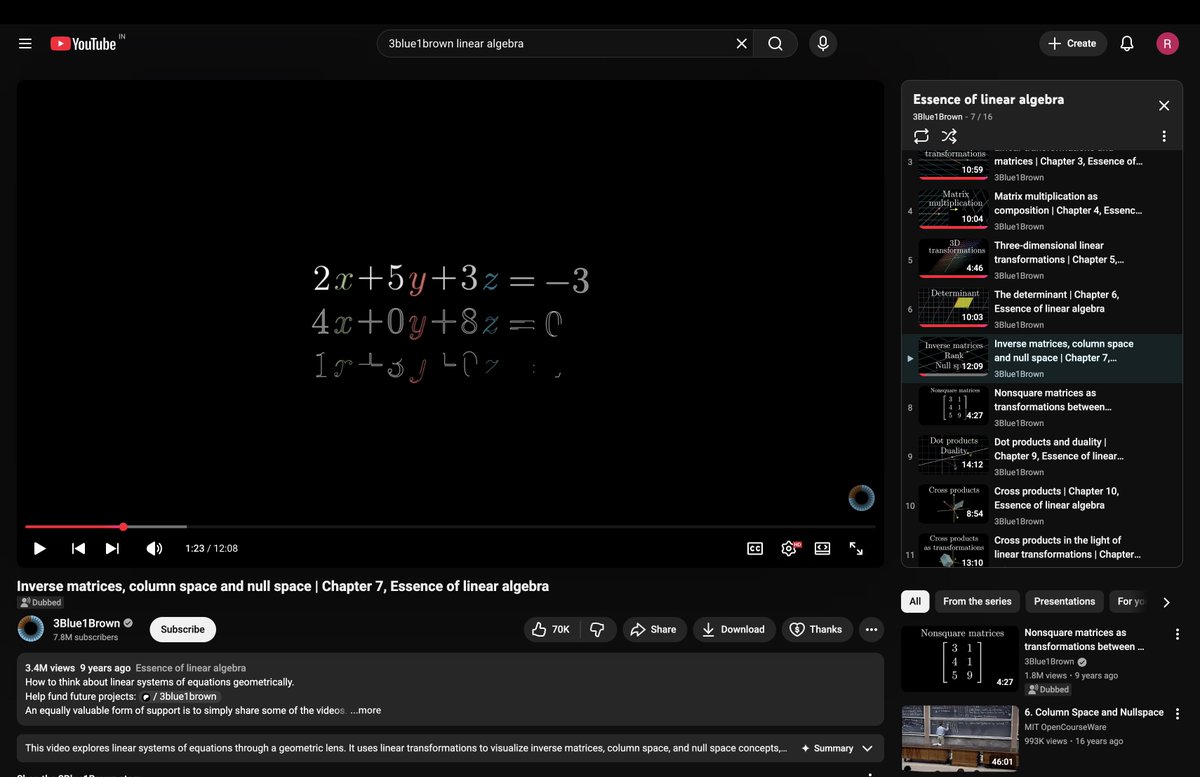
Task: Select From the series chip
Action: pyautogui.click(x=977, y=601)
